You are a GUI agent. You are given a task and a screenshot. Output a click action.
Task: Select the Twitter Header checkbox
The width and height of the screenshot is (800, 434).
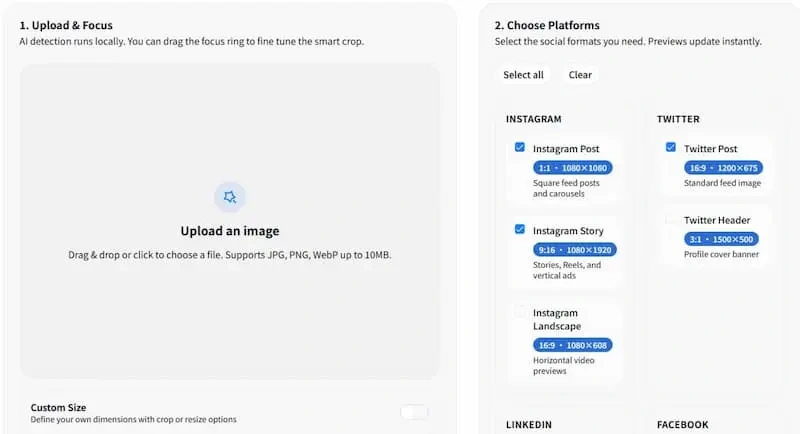(671, 219)
